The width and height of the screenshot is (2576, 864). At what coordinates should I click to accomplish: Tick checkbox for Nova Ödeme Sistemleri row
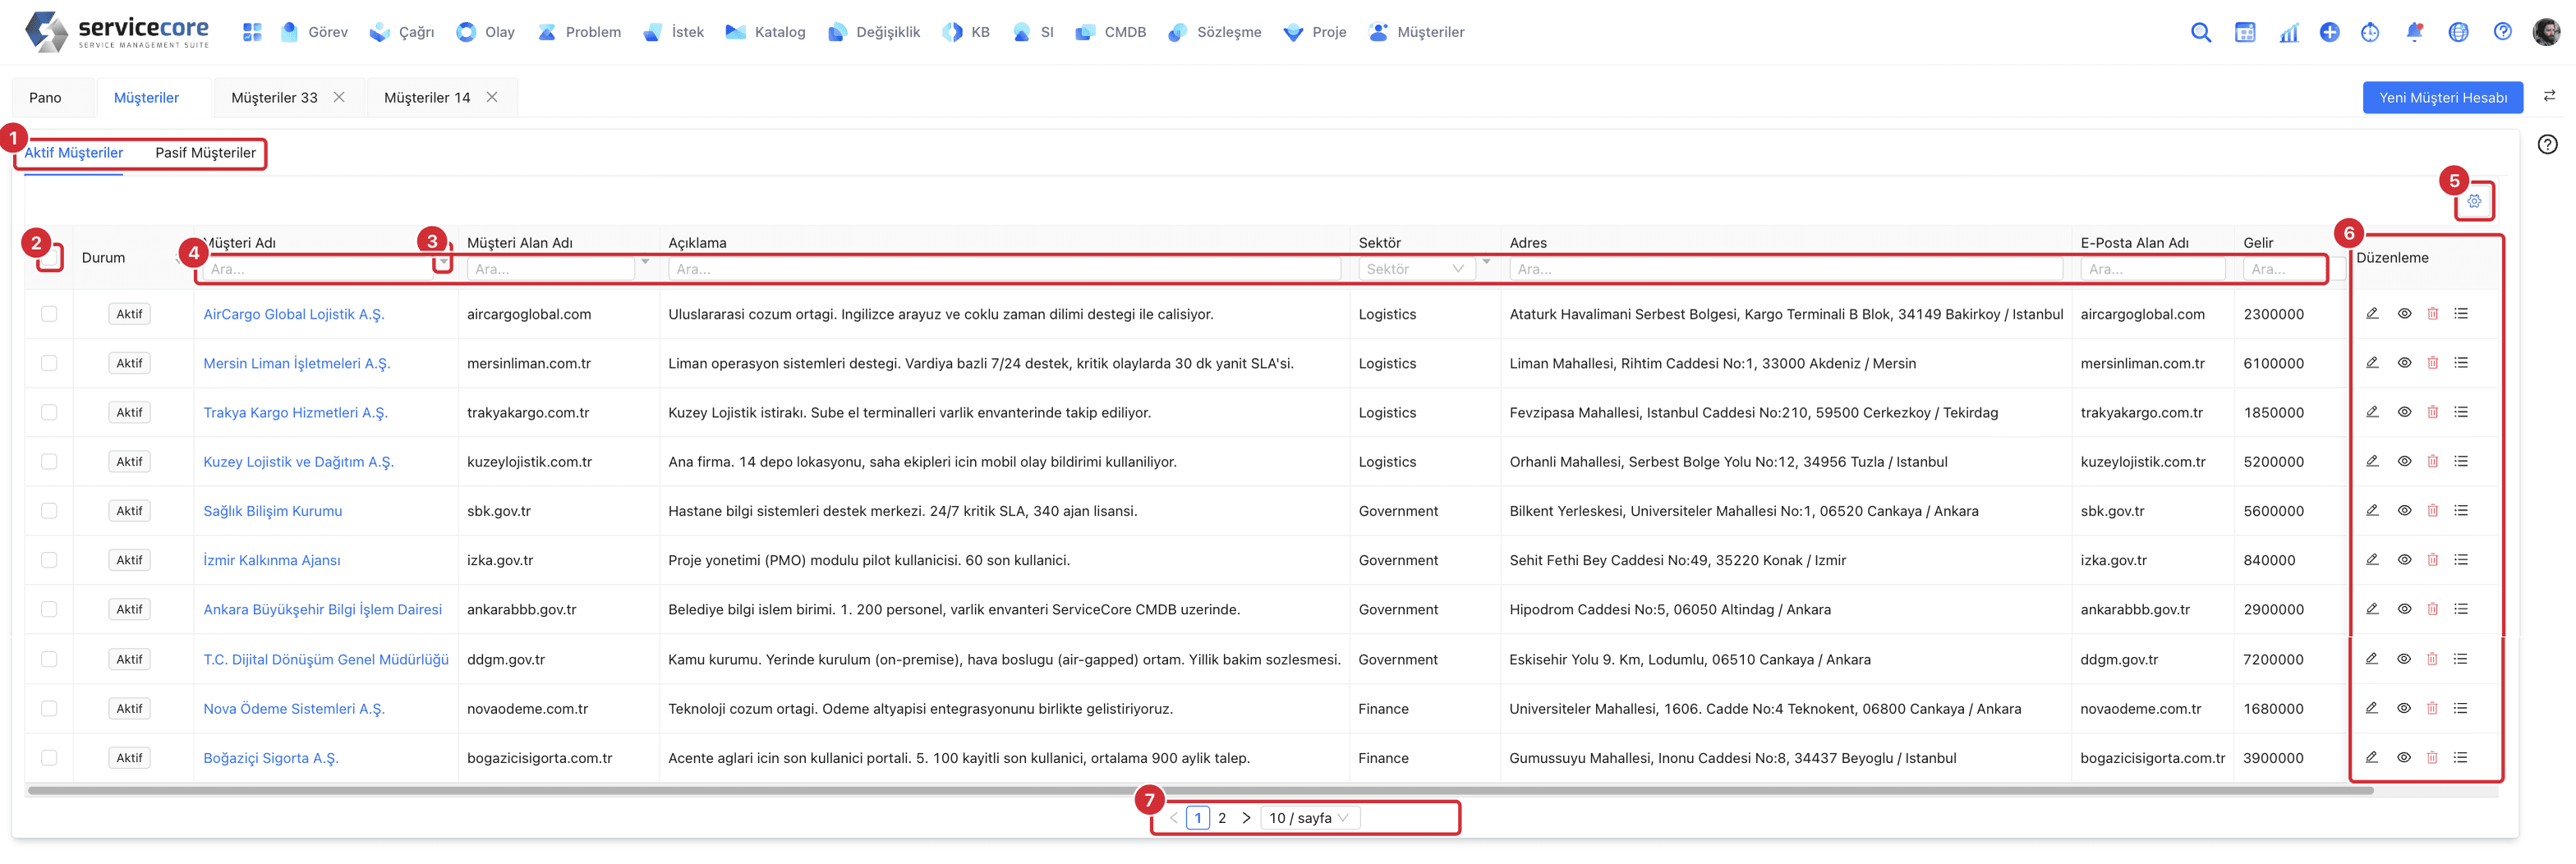pyautogui.click(x=49, y=709)
